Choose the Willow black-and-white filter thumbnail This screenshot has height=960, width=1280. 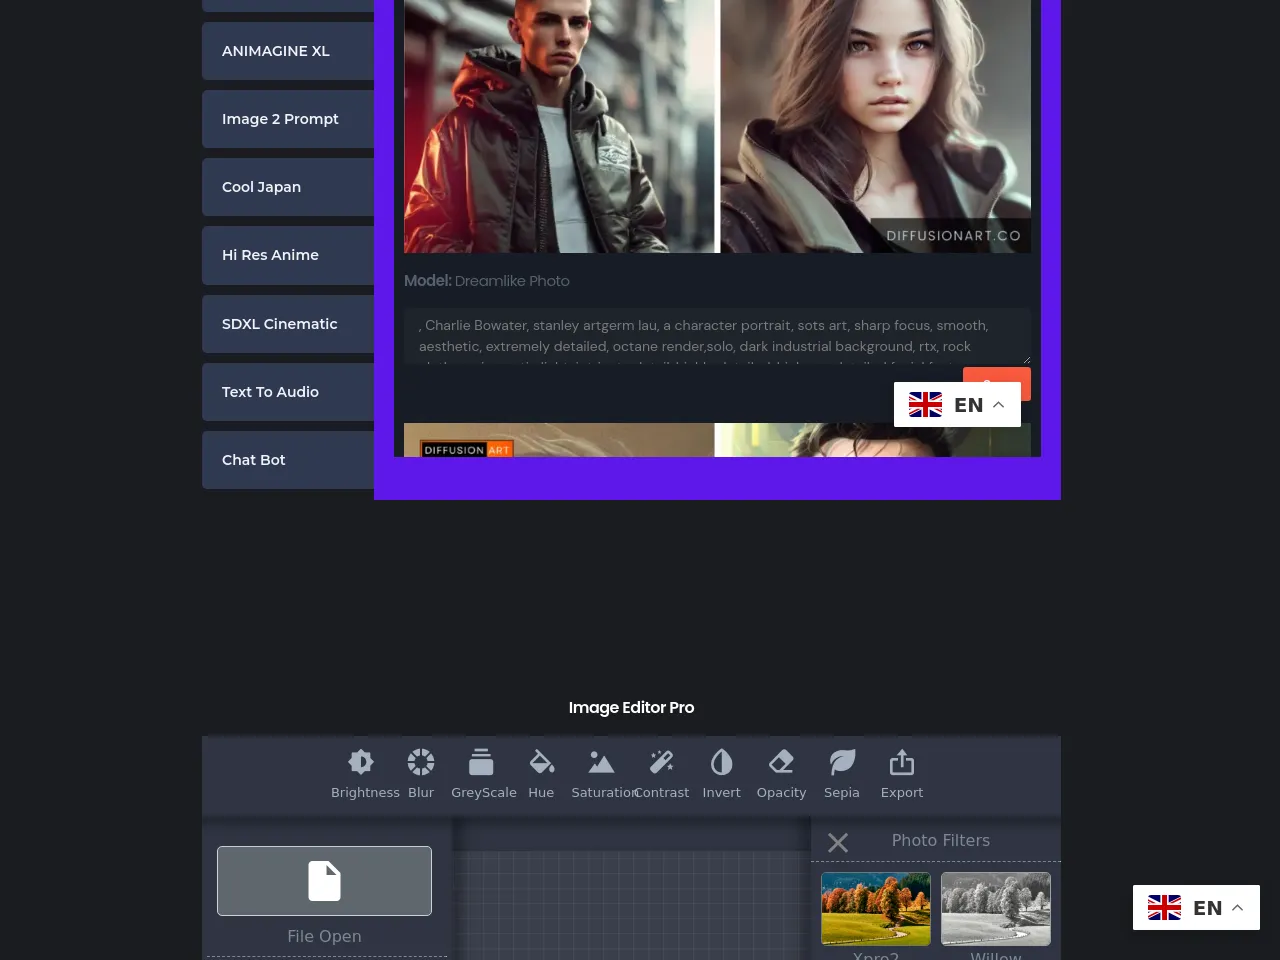click(995, 908)
